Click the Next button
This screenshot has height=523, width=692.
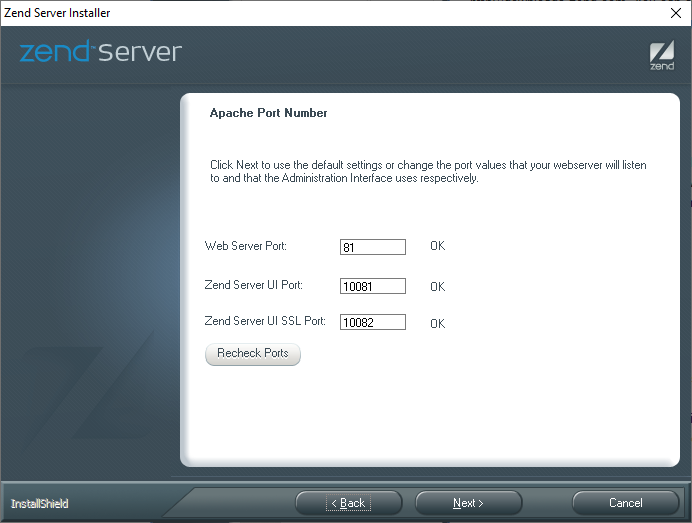point(468,503)
